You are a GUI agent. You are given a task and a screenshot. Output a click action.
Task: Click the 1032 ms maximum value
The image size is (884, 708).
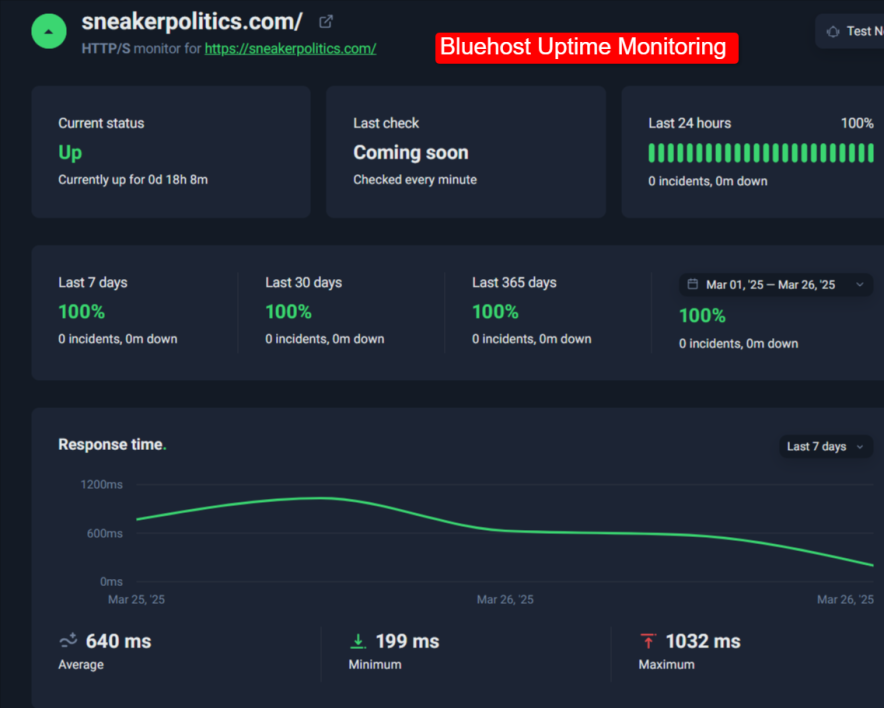702,641
